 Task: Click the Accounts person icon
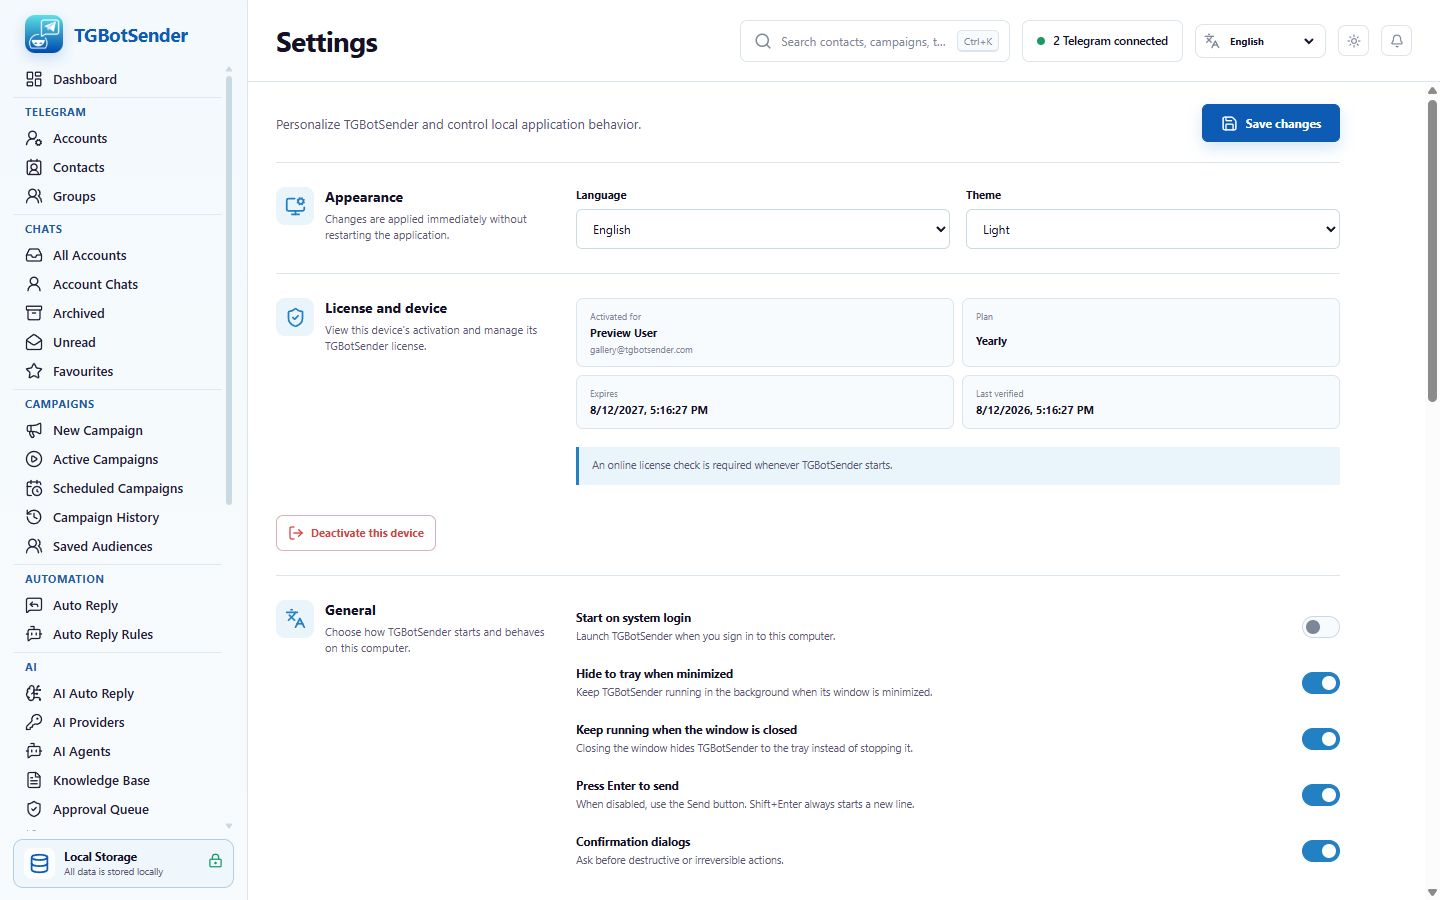(34, 138)
